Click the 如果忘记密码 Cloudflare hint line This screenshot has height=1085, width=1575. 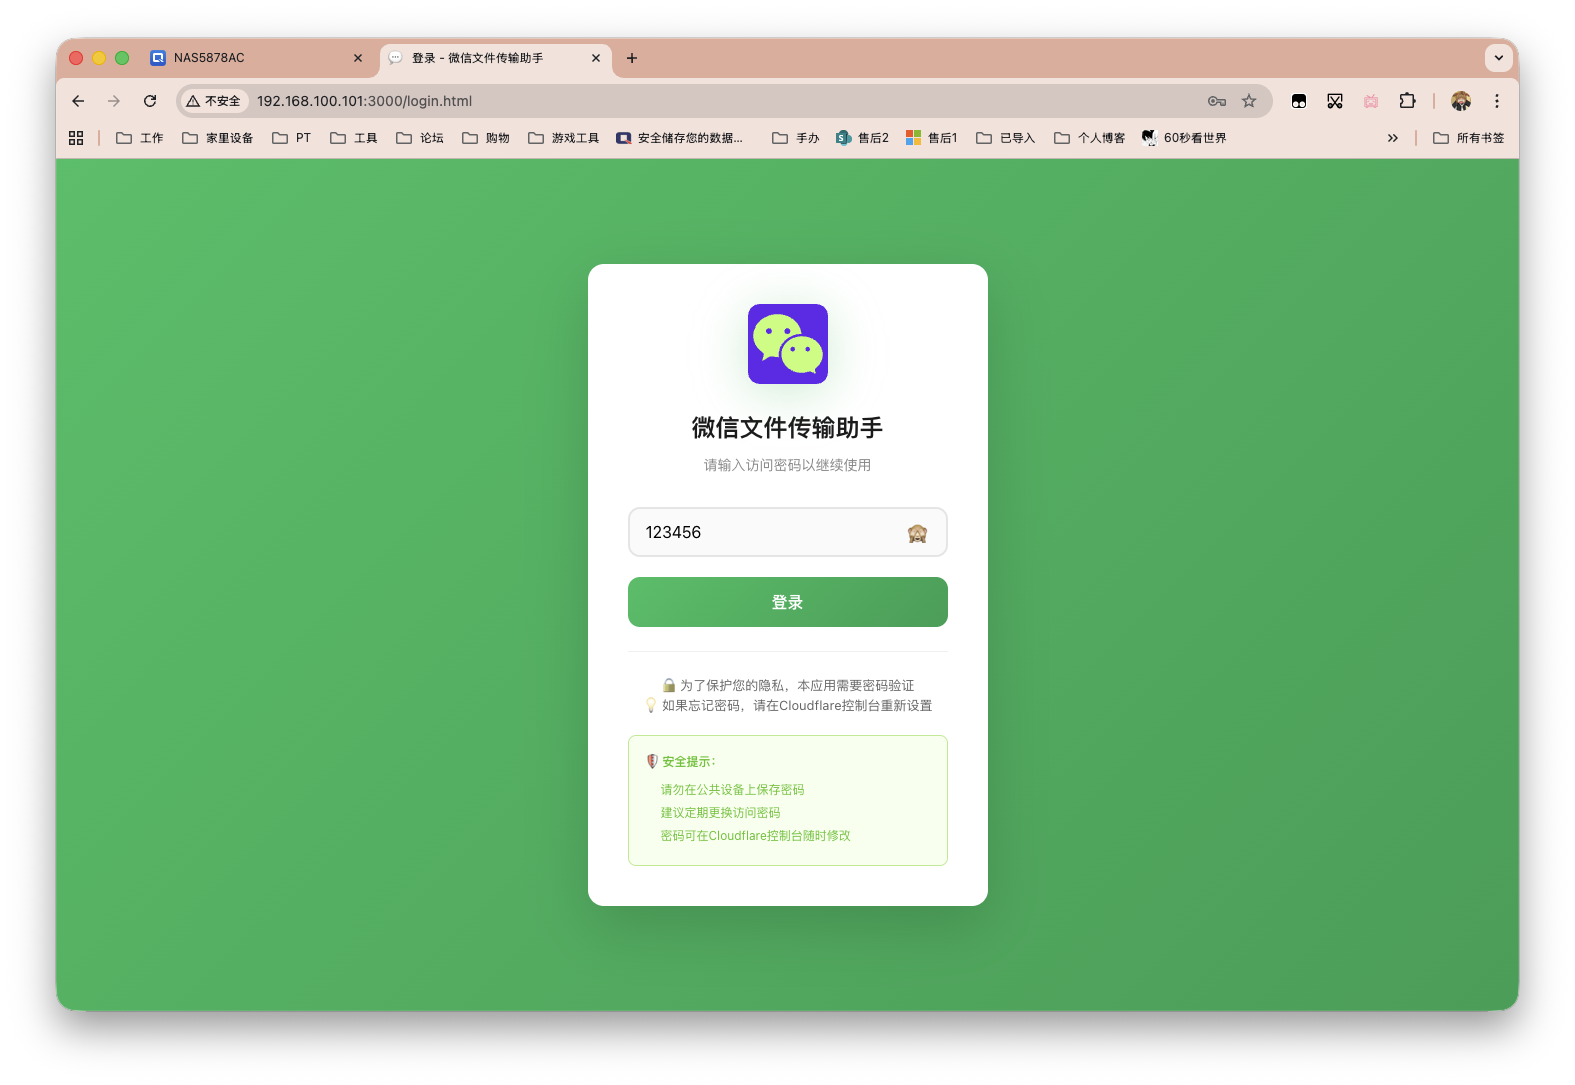coord(788,705)
